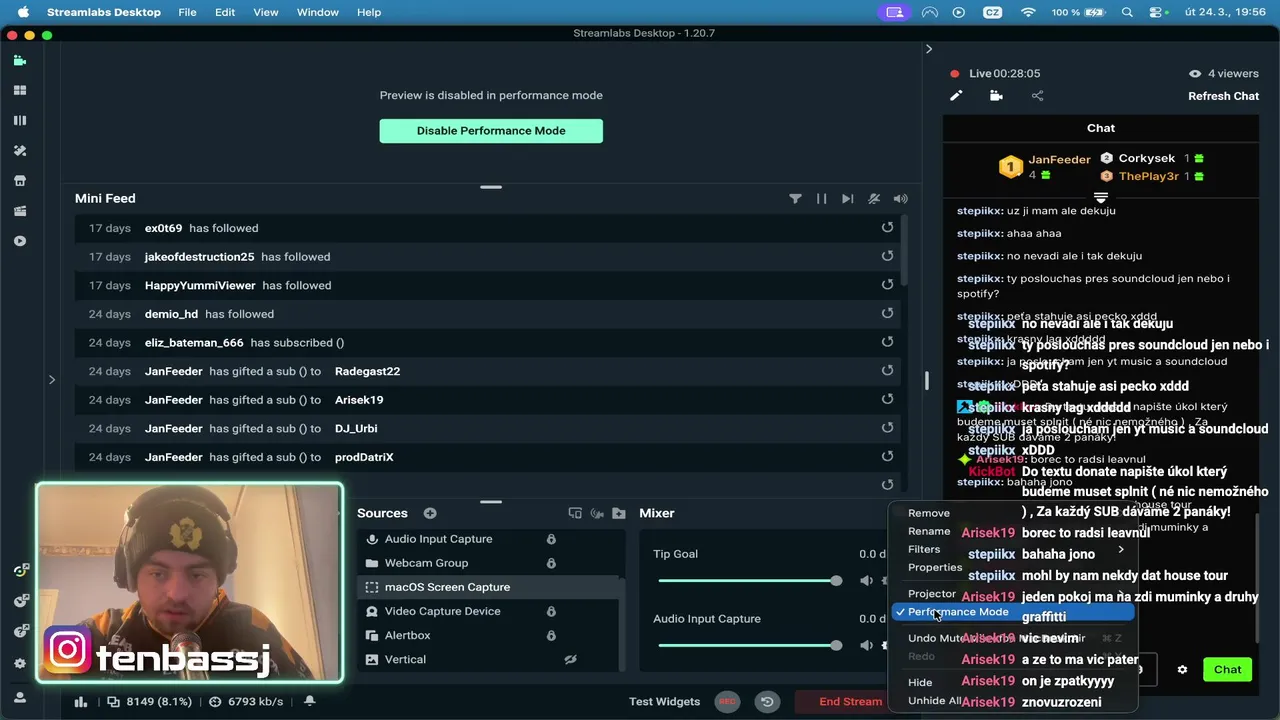Screen dimensions: 1280x720
Task: Open the Highlighter clapperboard icon
Action: point(19,211)
